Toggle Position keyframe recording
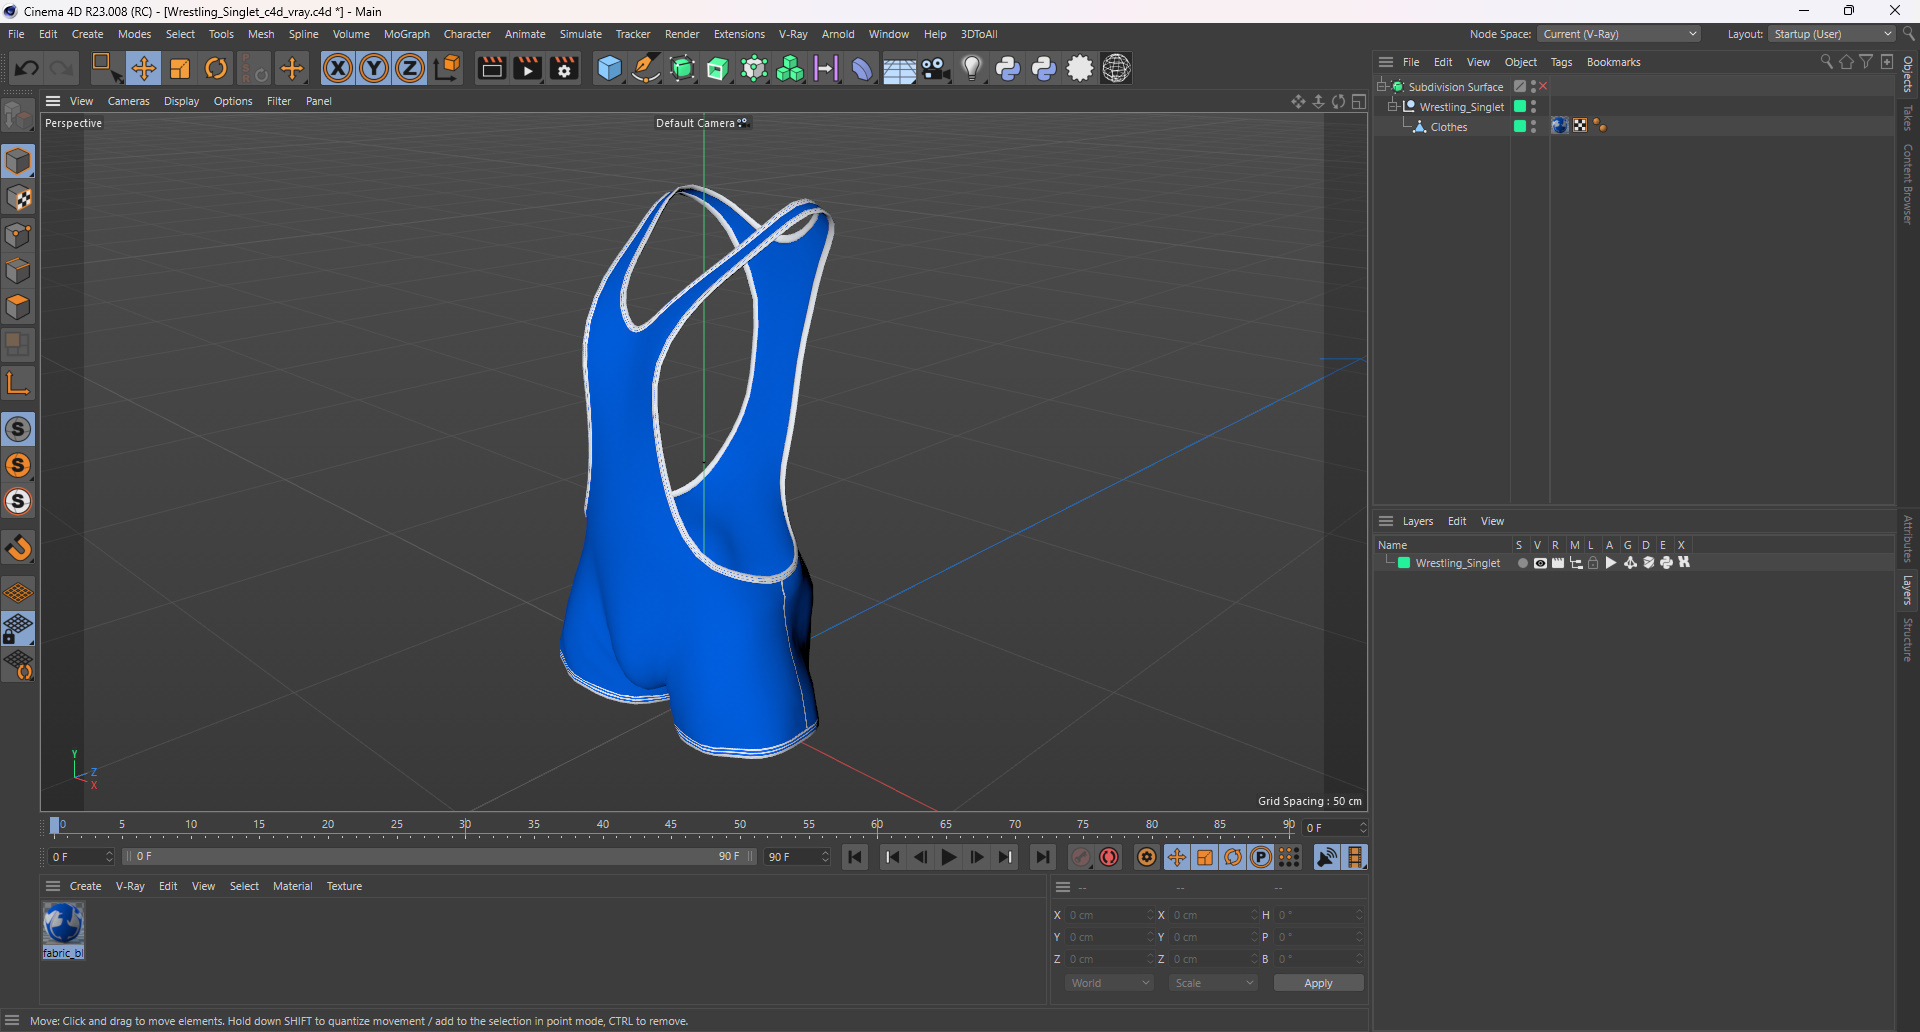The height and width of the screenshot is (1032, 1920). 1177,857
